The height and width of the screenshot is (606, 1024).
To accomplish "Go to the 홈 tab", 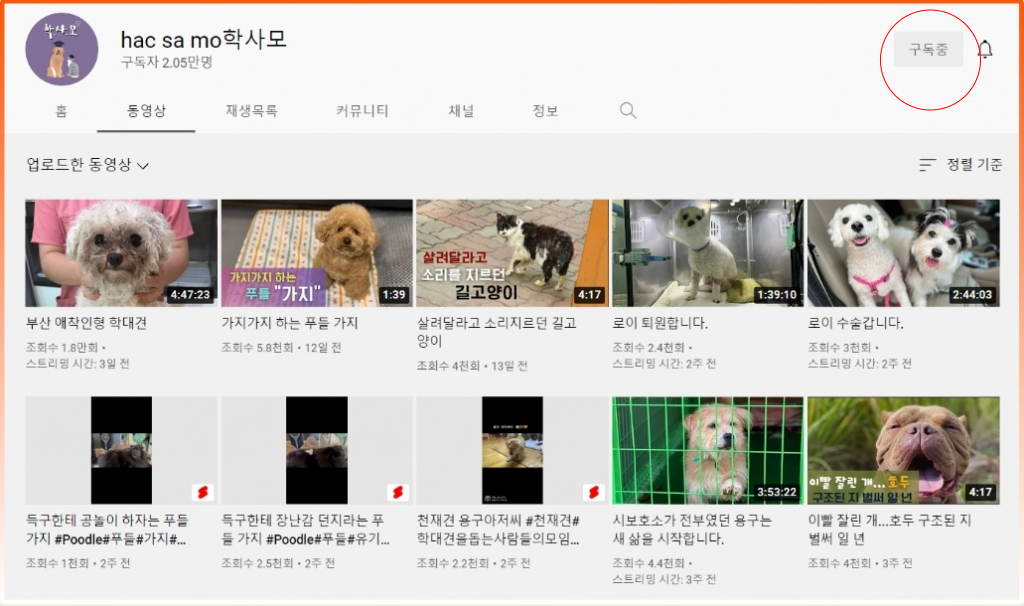I will [x=61, y=111].
